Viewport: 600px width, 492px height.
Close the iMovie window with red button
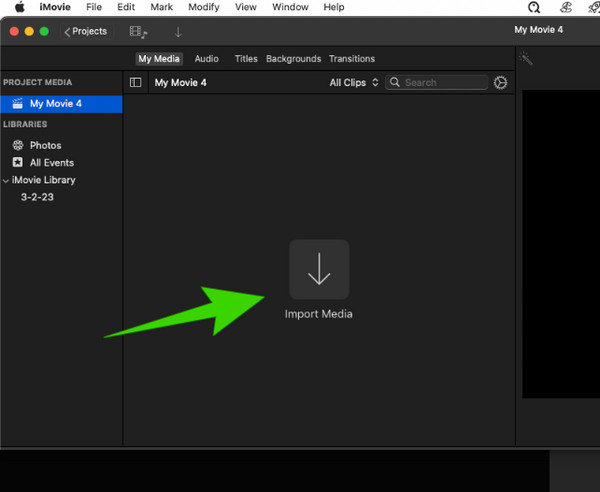tap(14, 31)
